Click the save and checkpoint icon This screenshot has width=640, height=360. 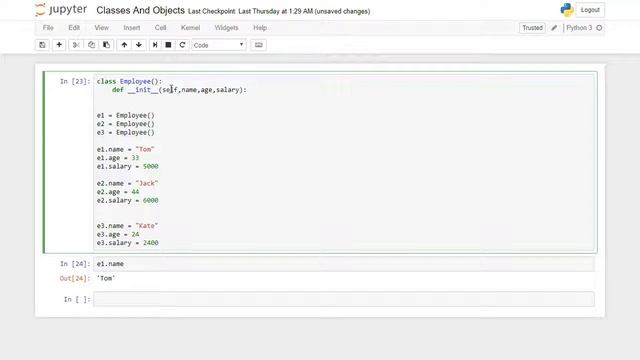[x=42, y=45]
